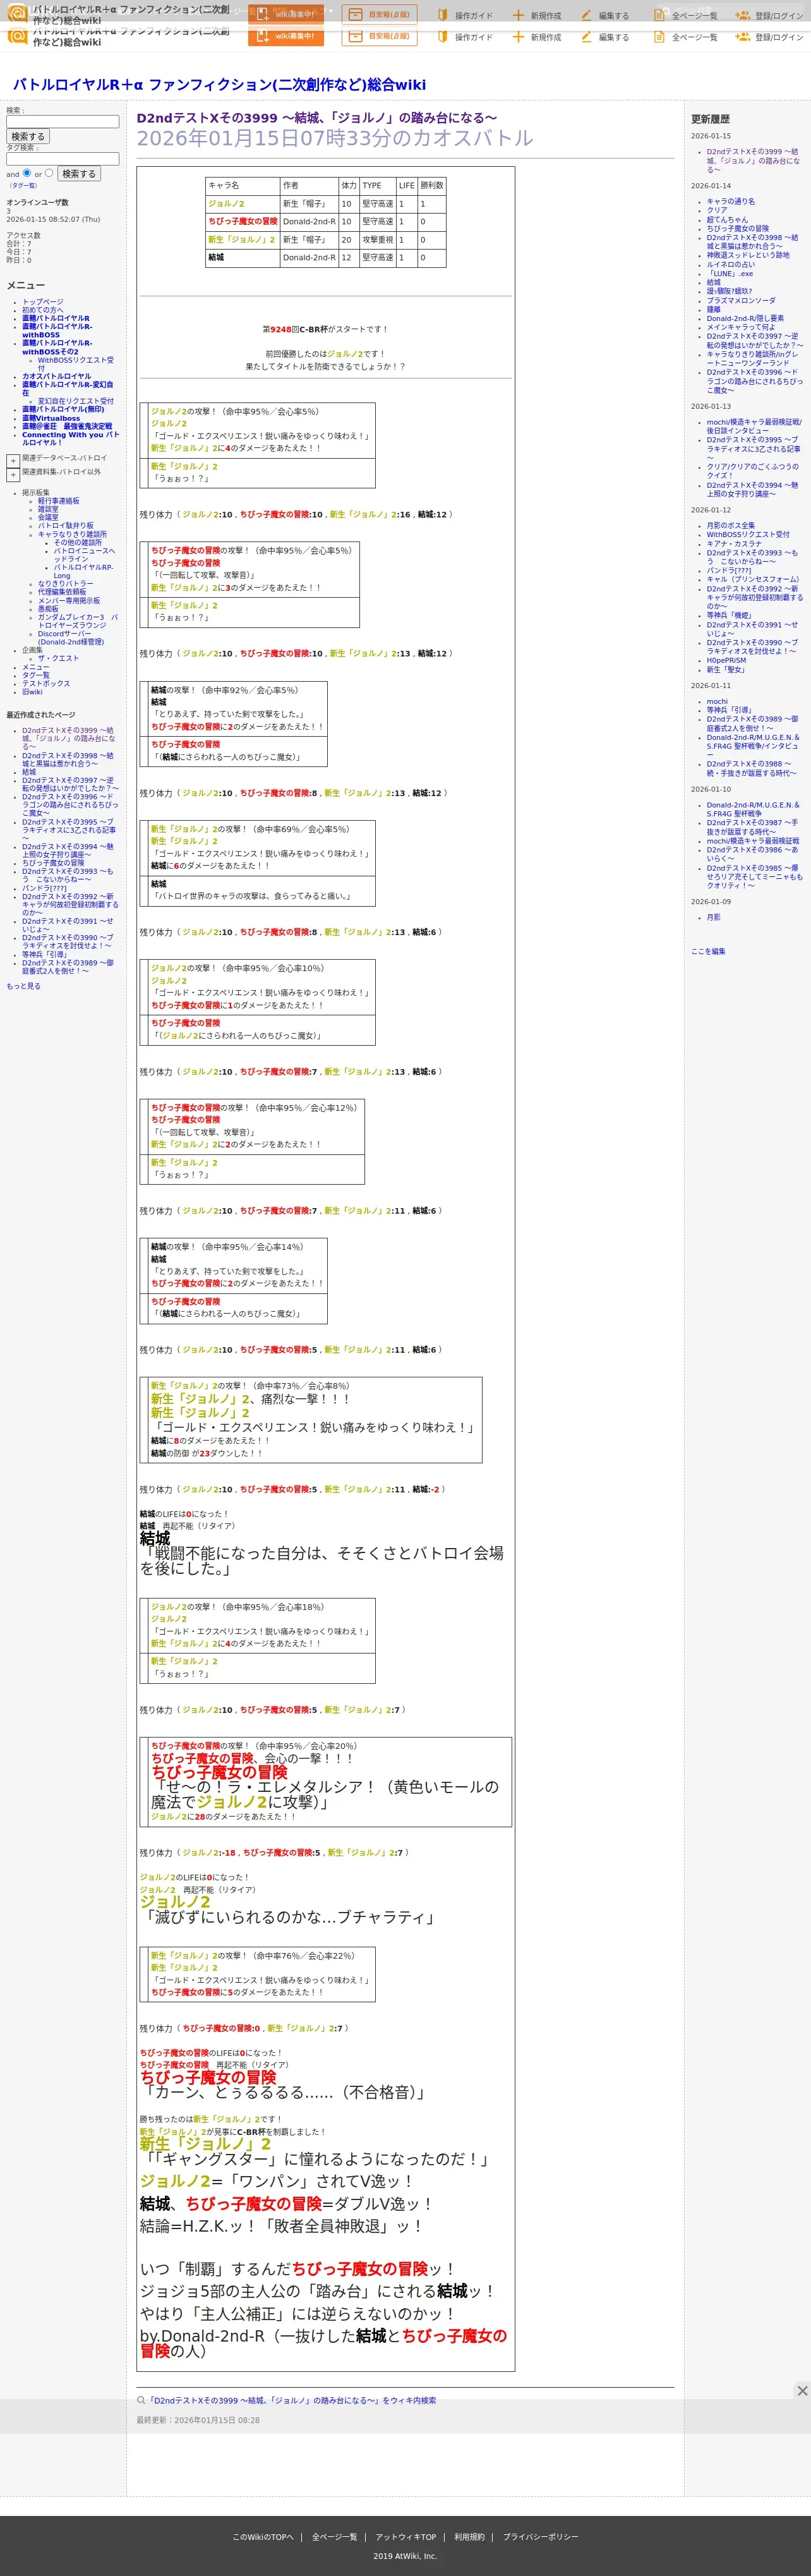The width and height of the screenshot is (811, 2576).
Task: Open キャラの通り名 in update history
Action: coord(731,201)
